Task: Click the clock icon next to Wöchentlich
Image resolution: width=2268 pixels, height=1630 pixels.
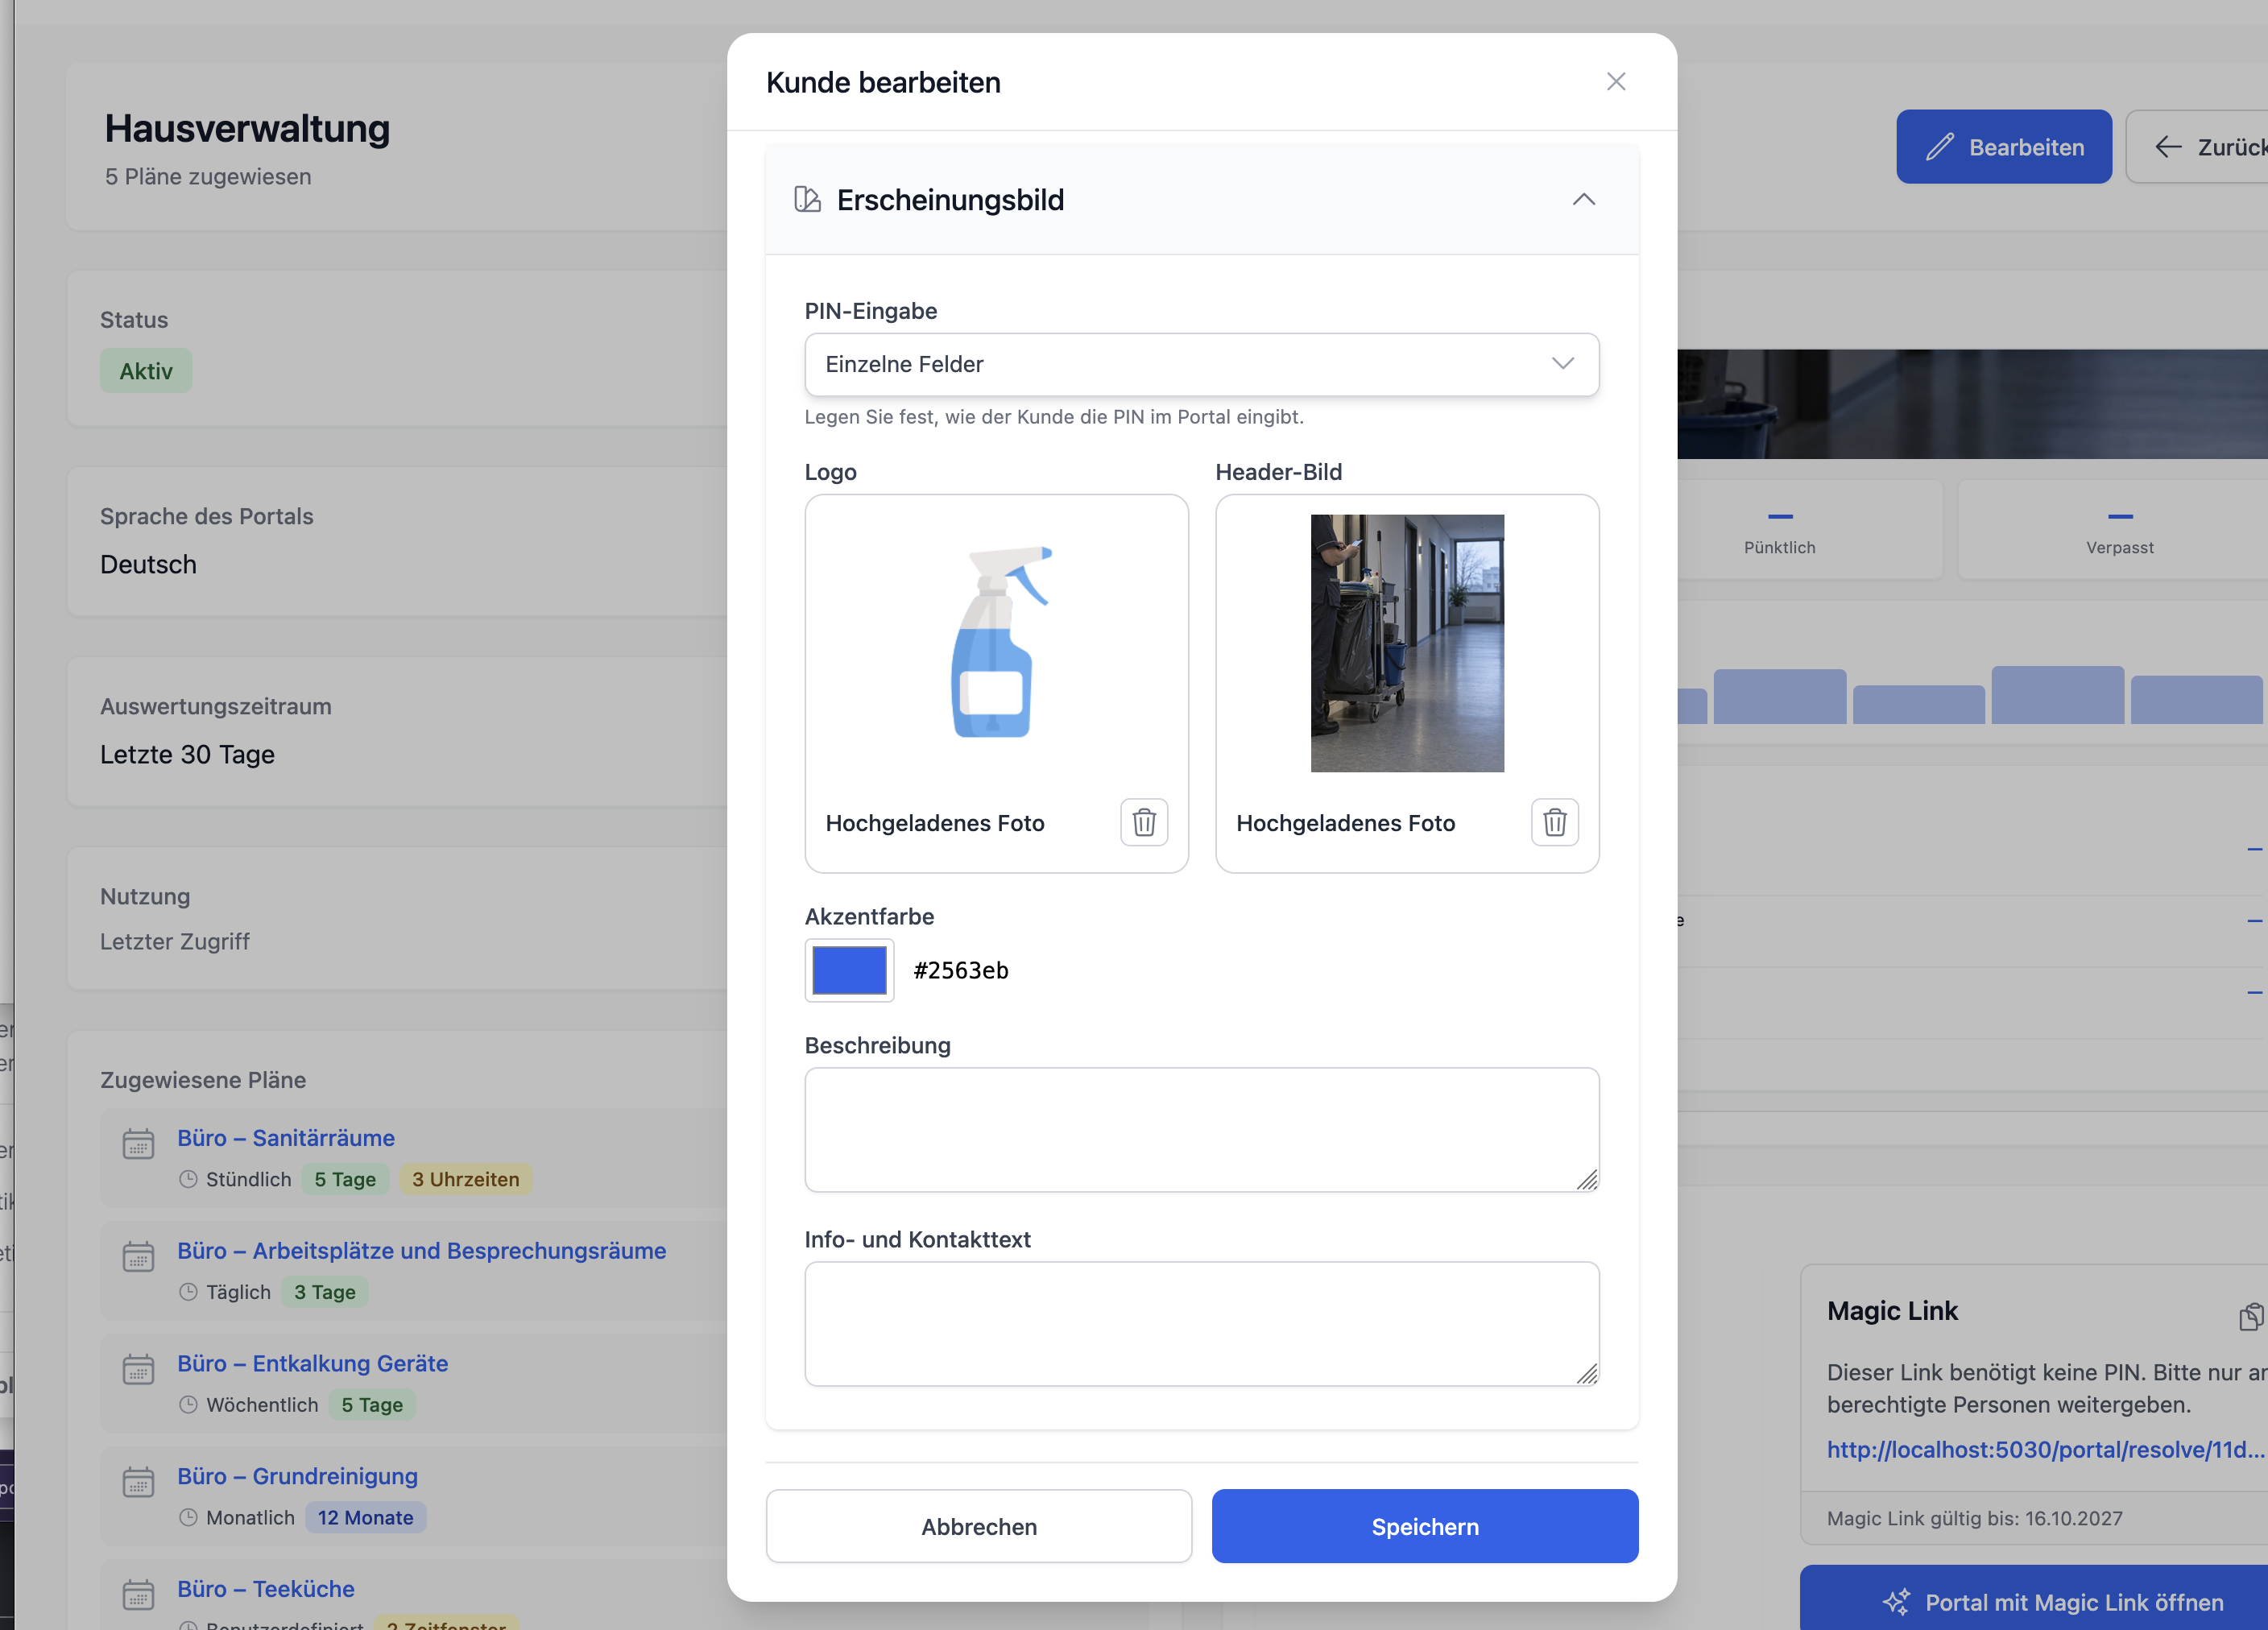Action: pos(188,1404)
